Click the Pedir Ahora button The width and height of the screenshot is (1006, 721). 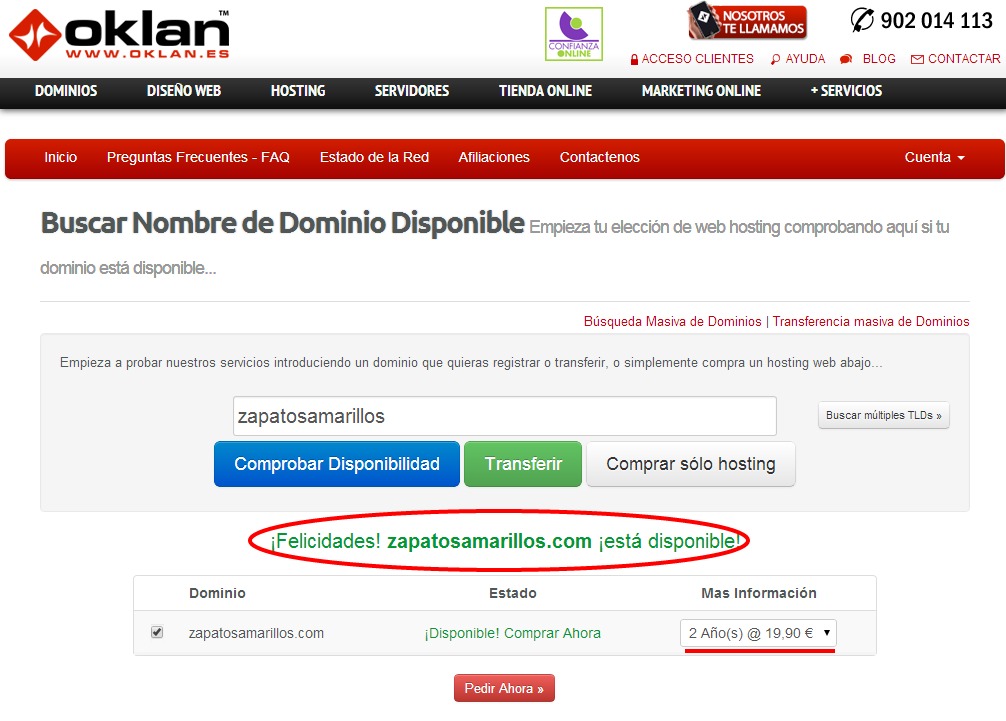[x=504, y=688]
